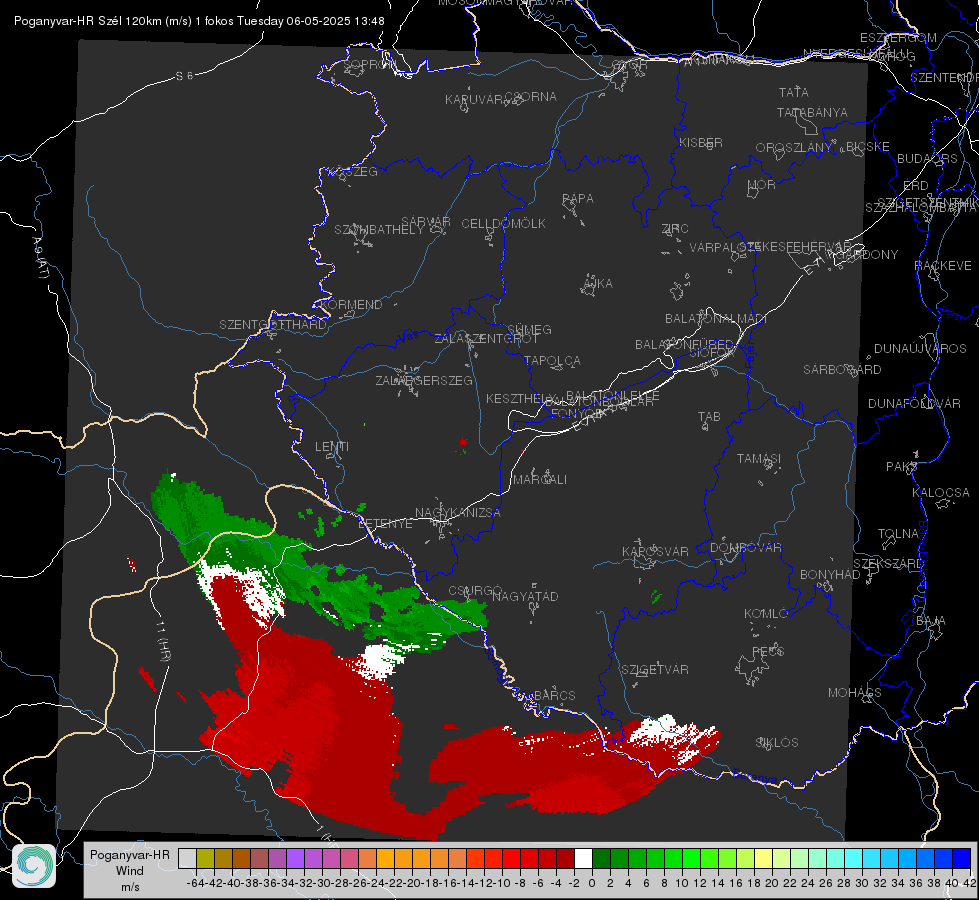Click the KISBER town label
The width and height of the screenshot is (979, 900).
(701, 142)
